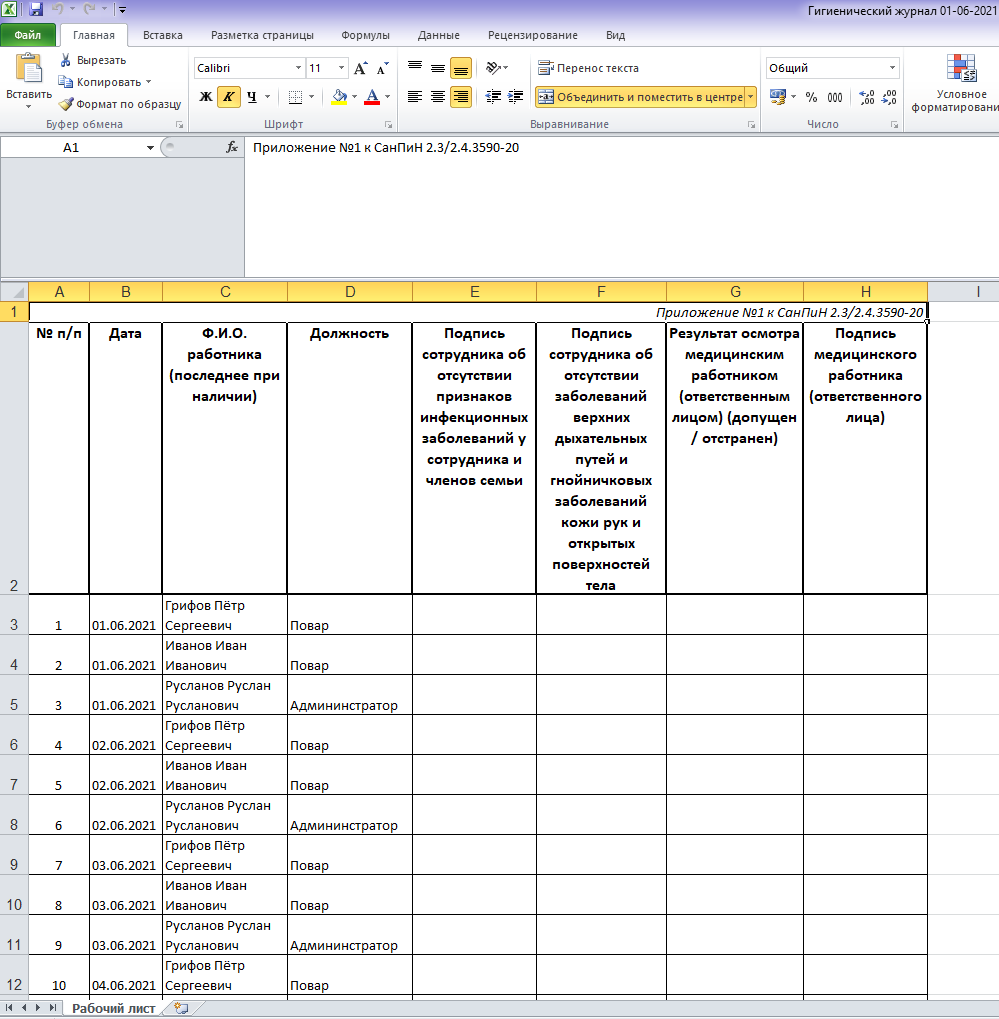
Task: Open Clipboard (Буфер обмена) dialog launcher
Action: [x=179, y=124]
